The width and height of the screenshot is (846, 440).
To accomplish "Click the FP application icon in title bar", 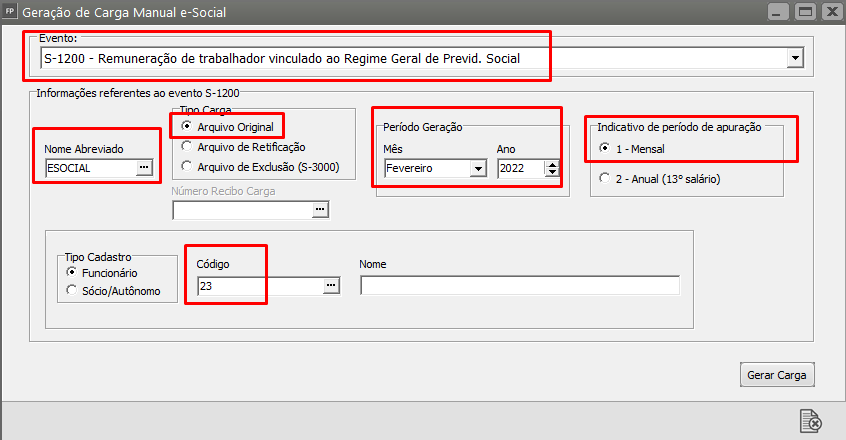I will (10, 11).
